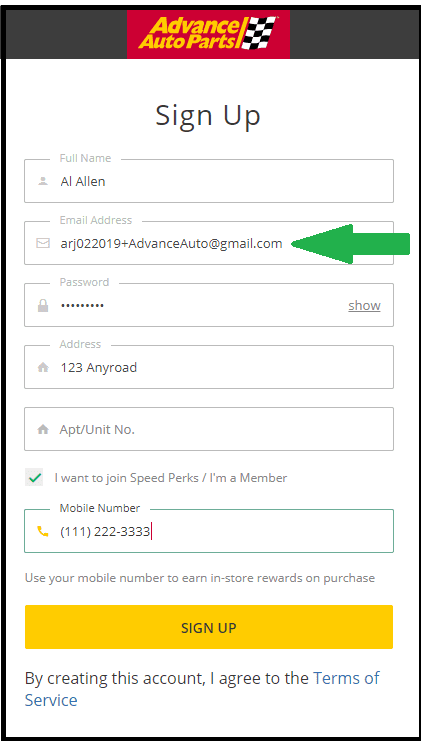The width and height of the screenshot is (421, 741).
Task: Click the SIGN UP button
Action: pos(209,627)
